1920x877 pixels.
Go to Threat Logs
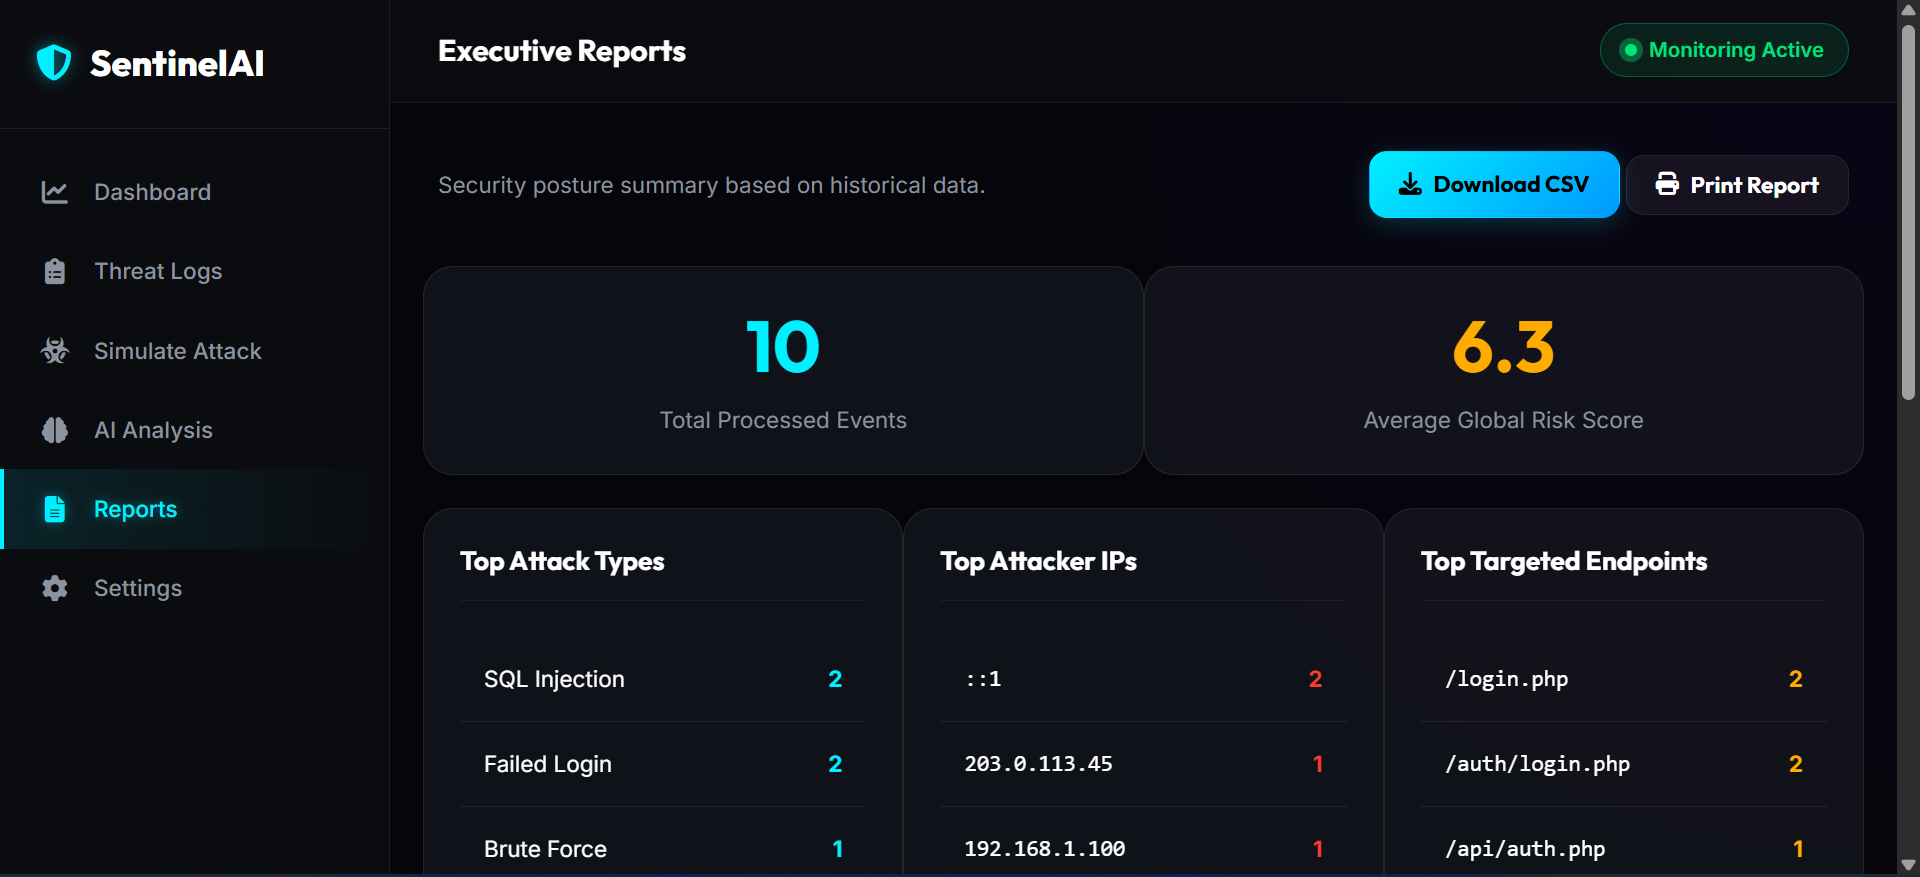click(x=195, y=271)
